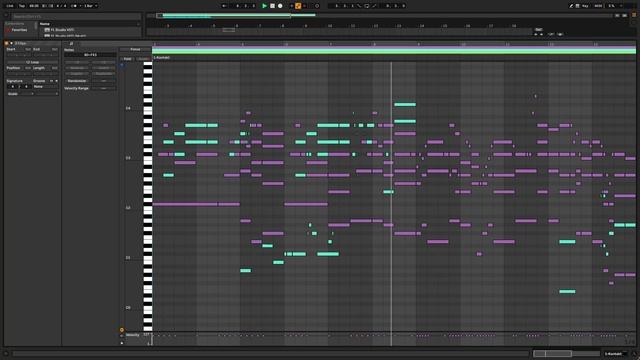This screenshot has width=640, height=360.
Task: Collapse the 3 Clips panel triangle
Action: pos(11,43)
